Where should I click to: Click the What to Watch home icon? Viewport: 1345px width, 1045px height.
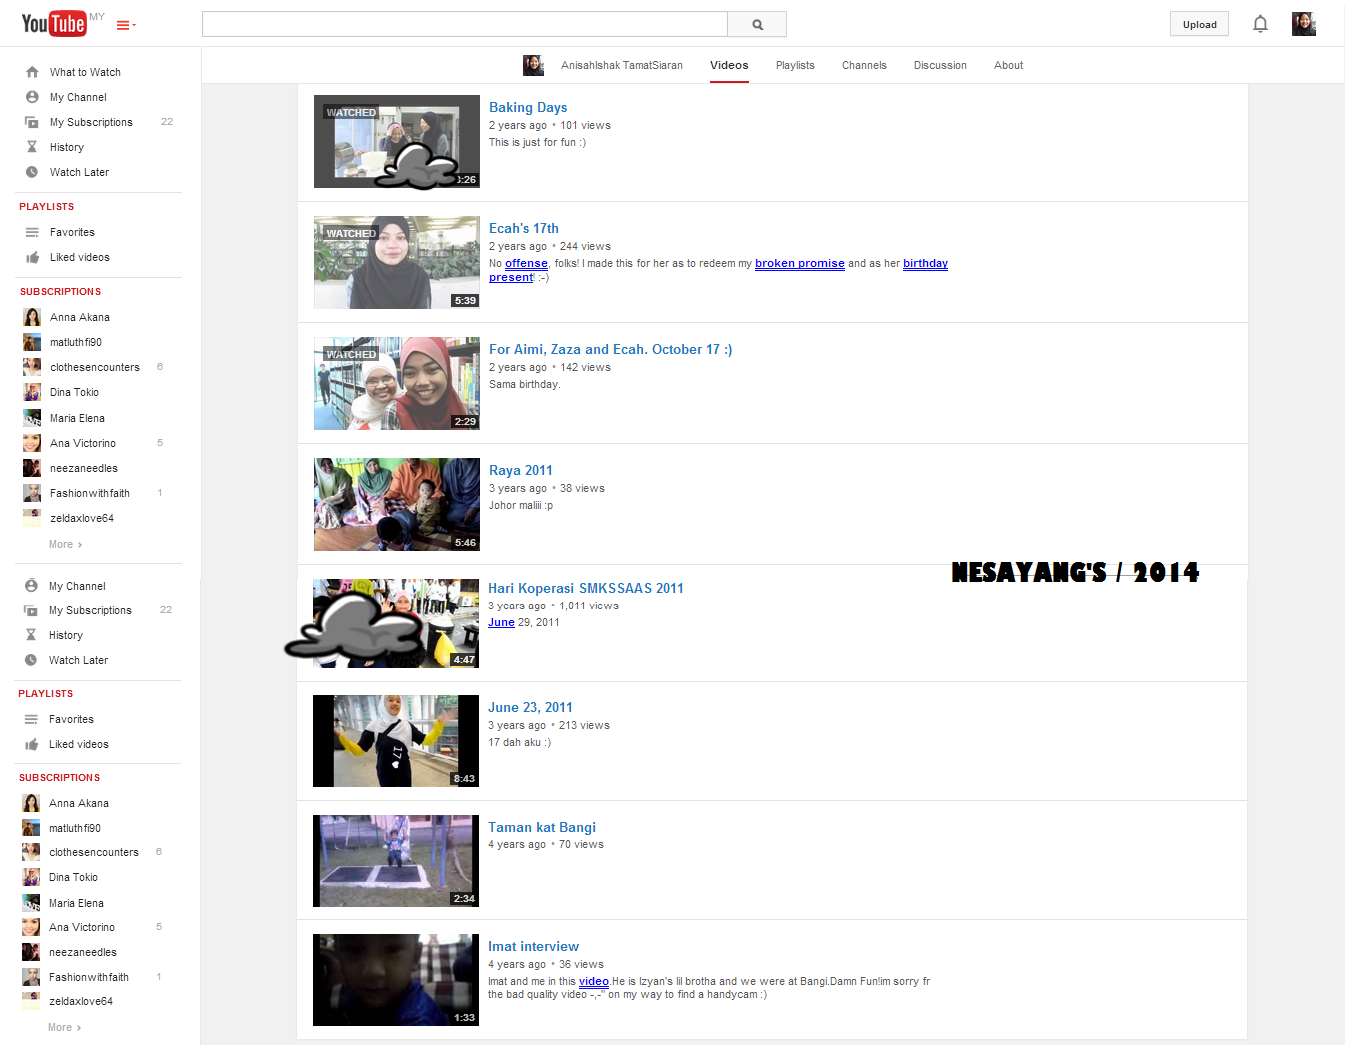(x=32, y=72)
